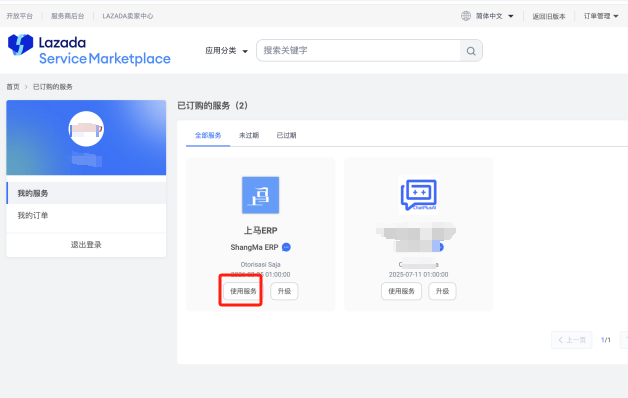Screen dimensions: 628x398
Task: Click the chat bubble beside ShangMa ERP
Action: tap(286, 247)
